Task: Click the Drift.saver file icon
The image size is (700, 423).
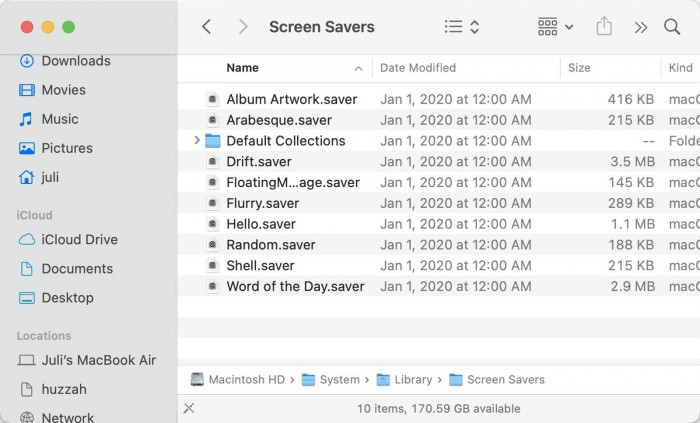Action: [x=213, y=162]
